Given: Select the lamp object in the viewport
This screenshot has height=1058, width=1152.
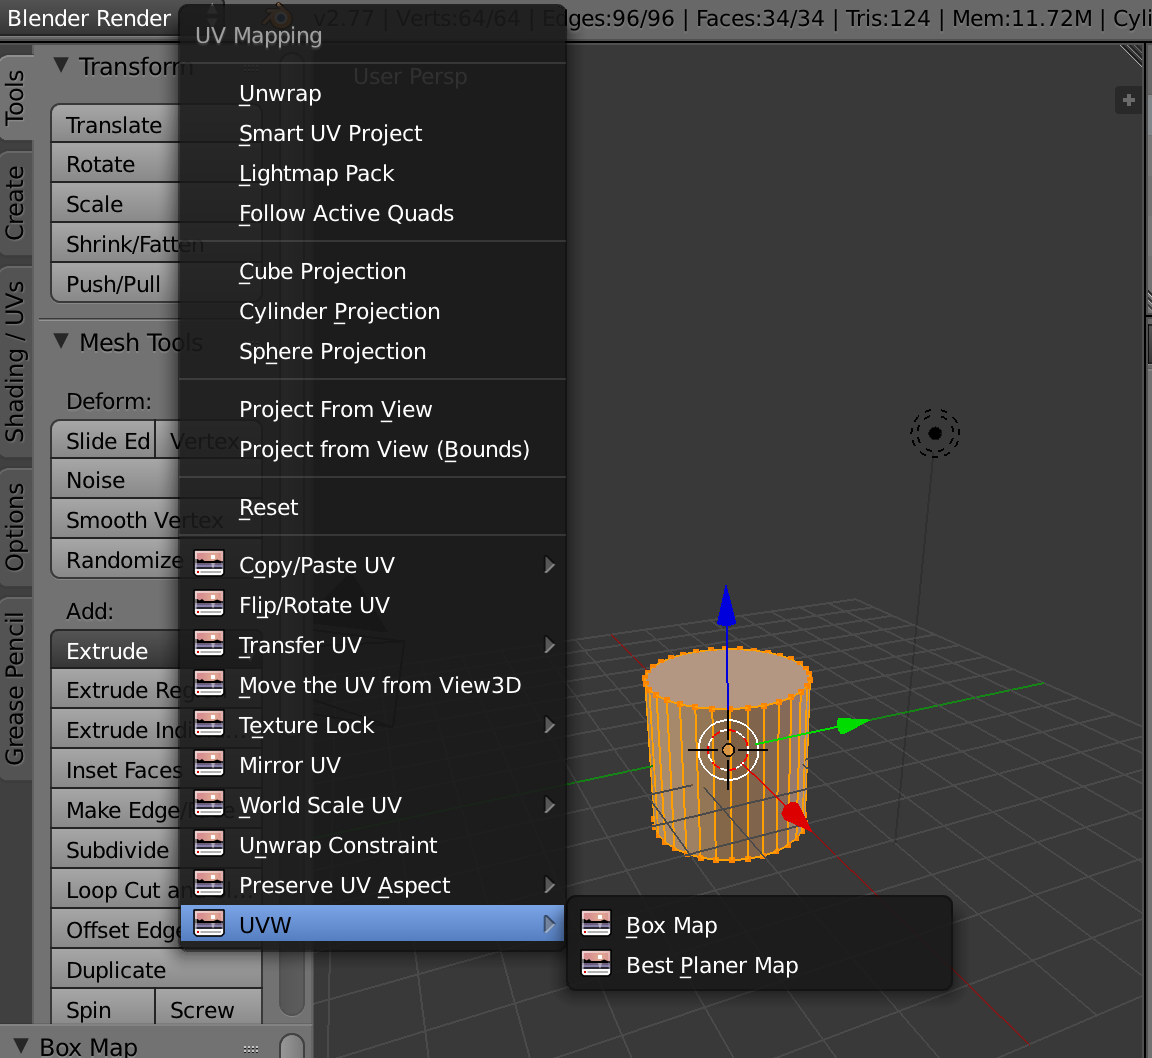Looking at the screenshot, I should tap(935, 433).
